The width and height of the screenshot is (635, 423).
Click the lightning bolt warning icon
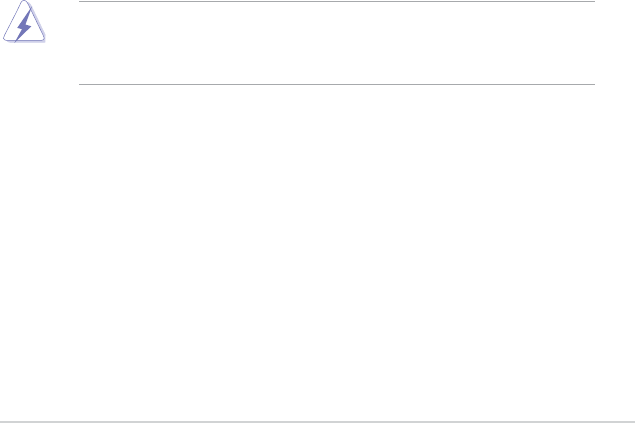[26, 26]
